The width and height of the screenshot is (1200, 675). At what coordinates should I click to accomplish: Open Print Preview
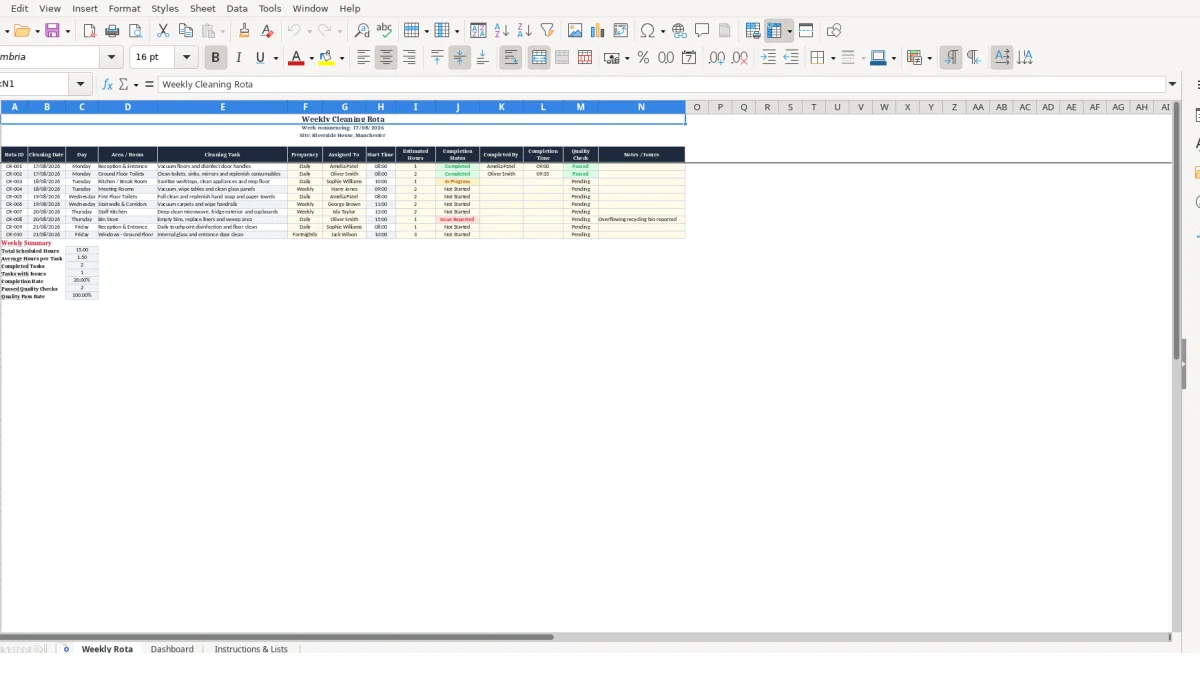click(x=136, y=31)
